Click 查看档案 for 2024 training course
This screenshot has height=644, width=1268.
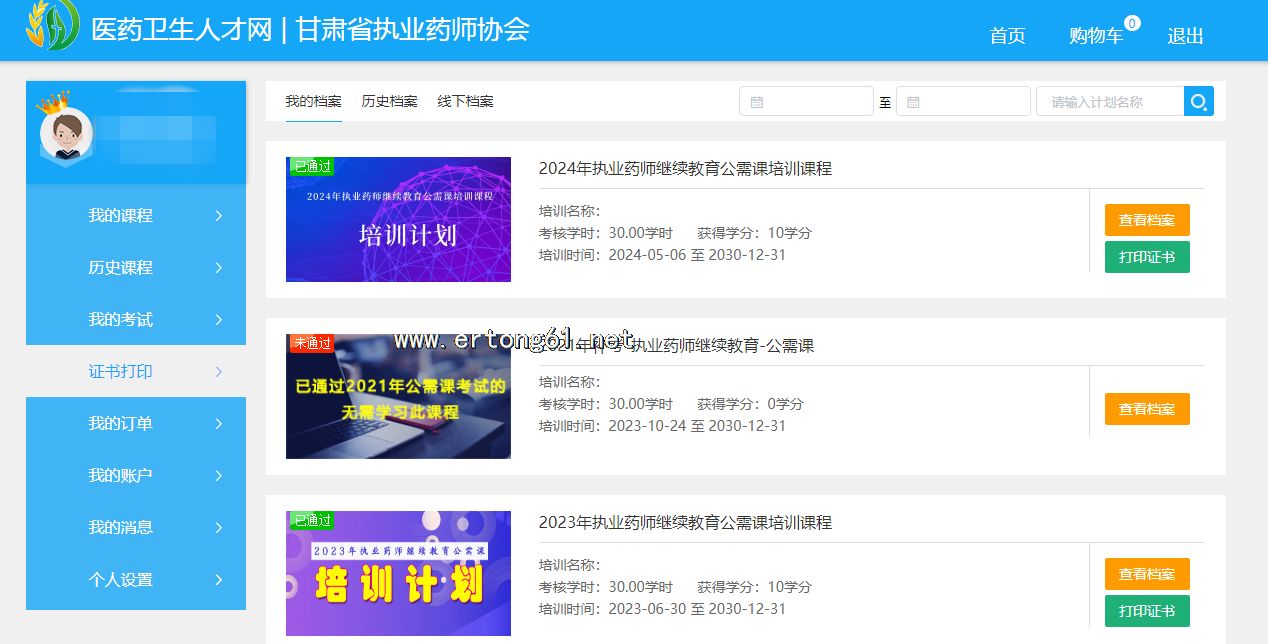[1146, 220]
